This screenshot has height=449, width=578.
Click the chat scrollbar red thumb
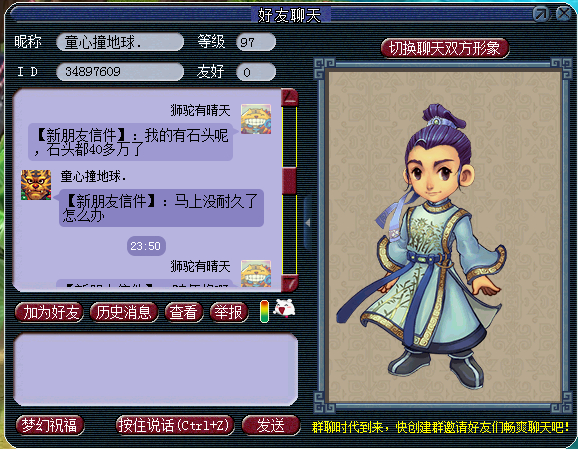(x=289, y=180)
